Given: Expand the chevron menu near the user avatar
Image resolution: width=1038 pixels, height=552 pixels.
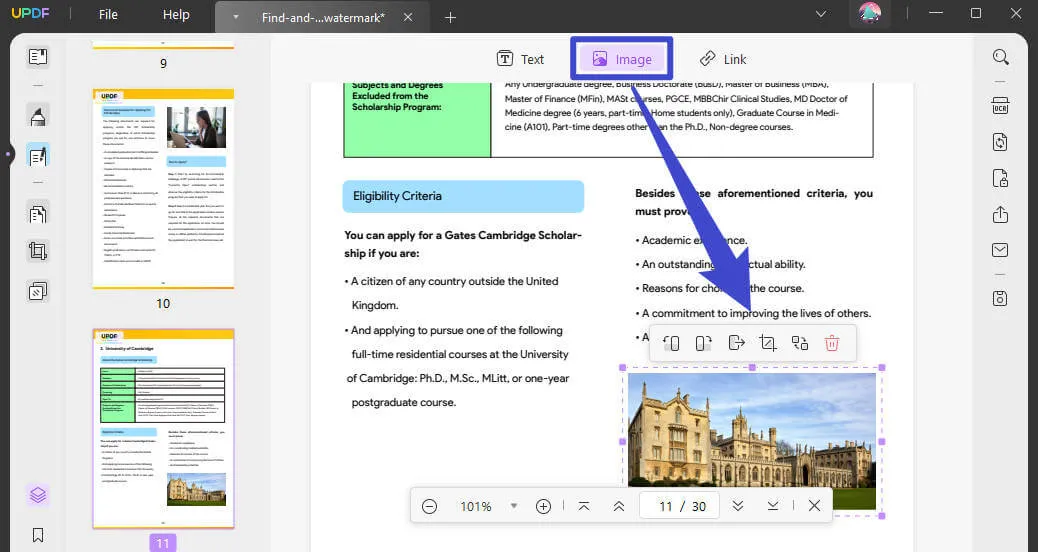Looking at the screenshot, I should (x=820, y=14).
